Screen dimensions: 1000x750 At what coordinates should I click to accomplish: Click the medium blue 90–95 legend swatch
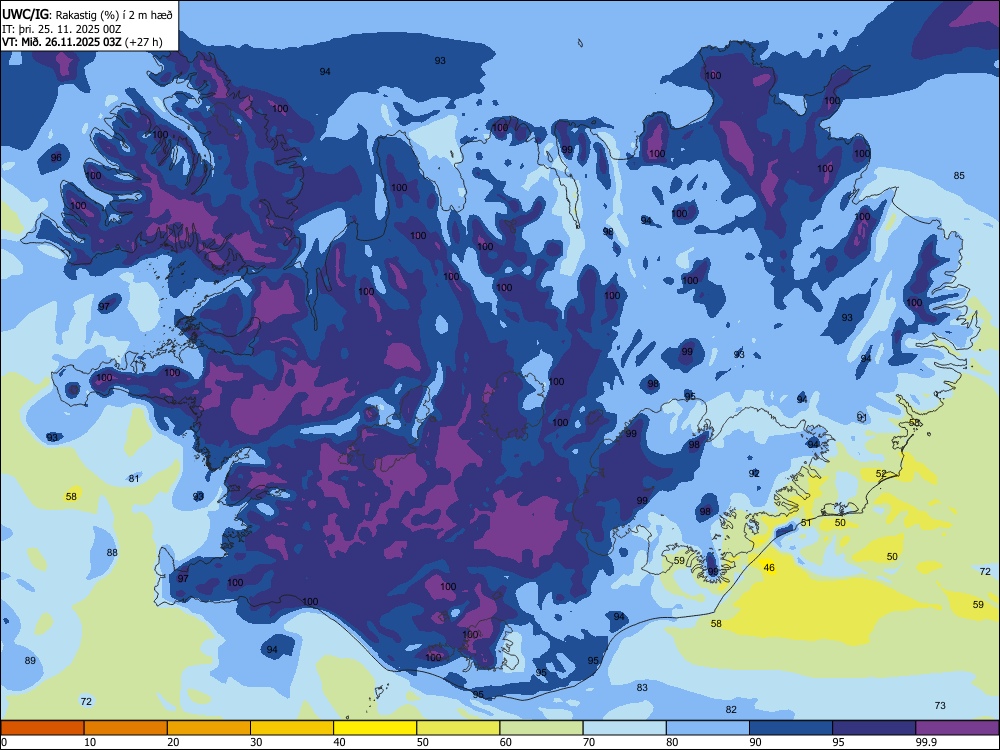pyautogui.click(x=791, y=728)
